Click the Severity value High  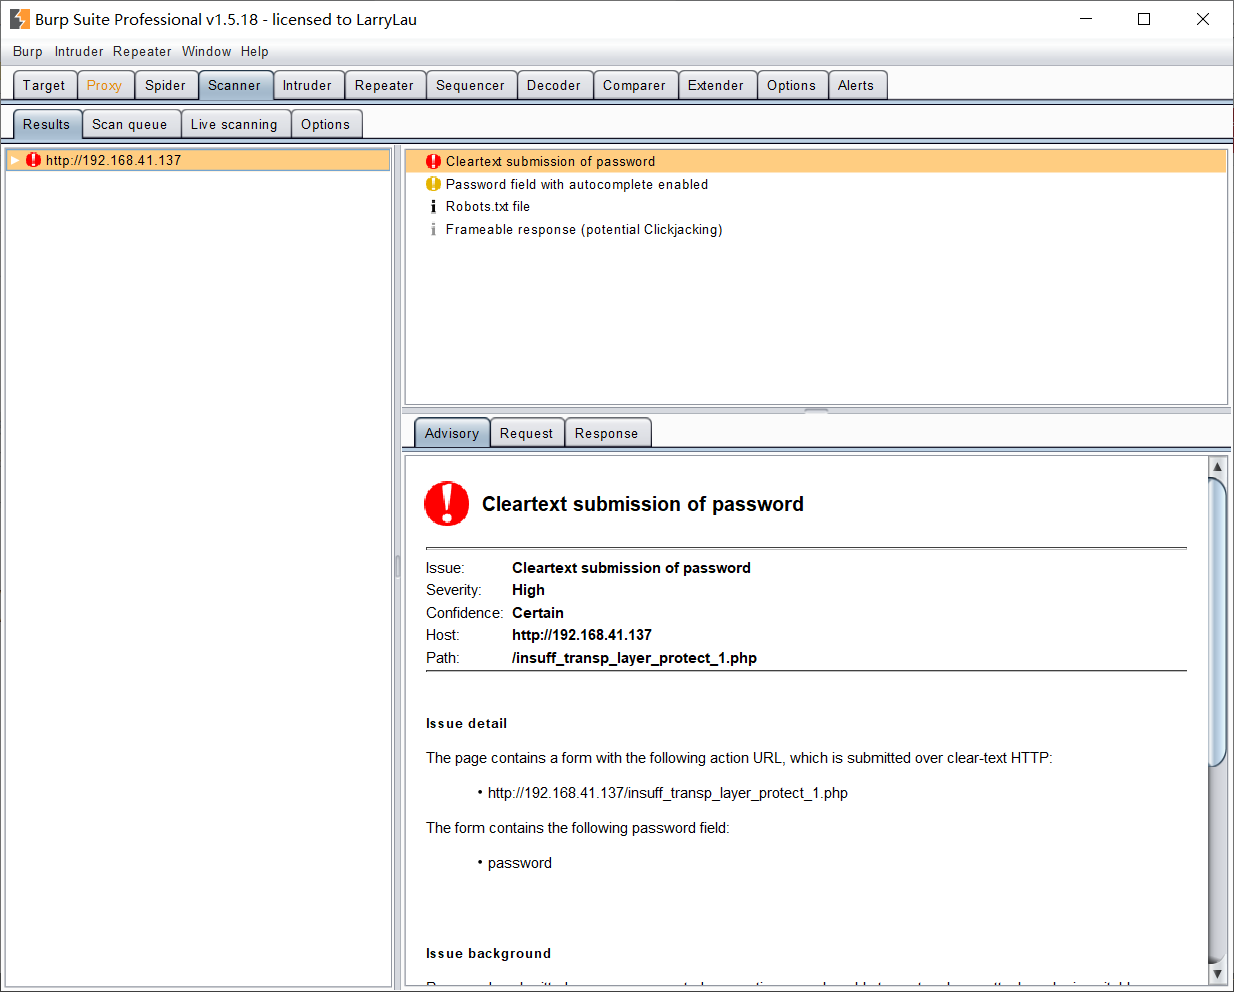(528, 590)
